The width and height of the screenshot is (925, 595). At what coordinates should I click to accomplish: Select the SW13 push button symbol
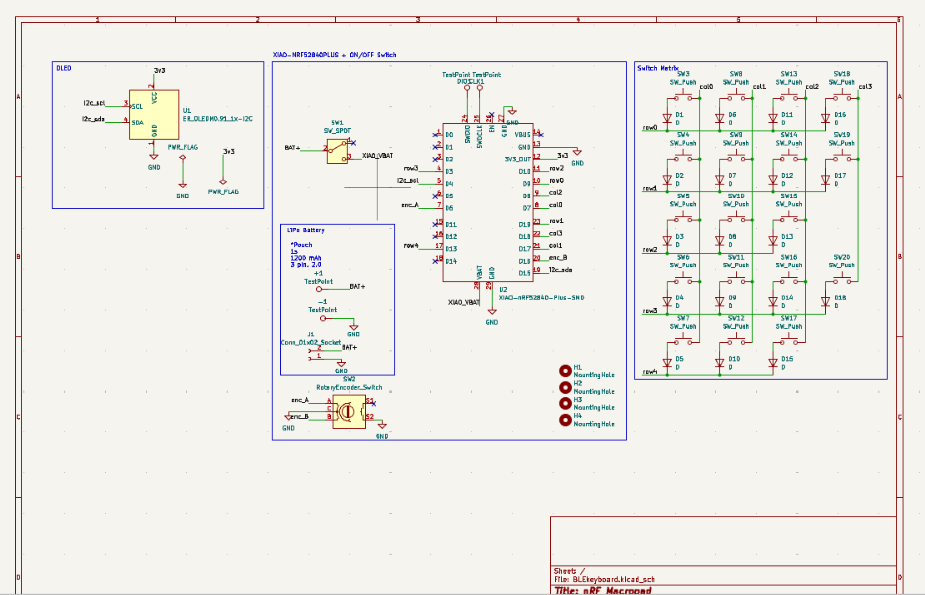(x=789, y=96)
